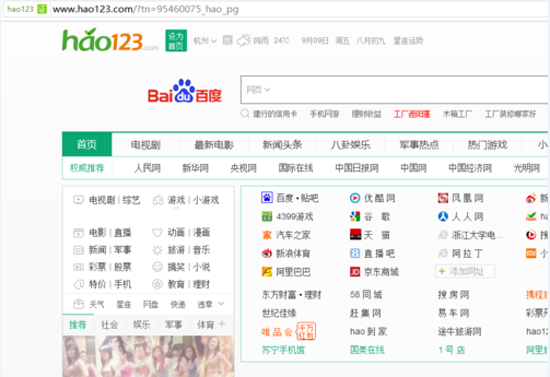The width and height of the screenshot is (550, 377).
Task: Click inside the Baidu search input field
Action: tap(407, 90)
